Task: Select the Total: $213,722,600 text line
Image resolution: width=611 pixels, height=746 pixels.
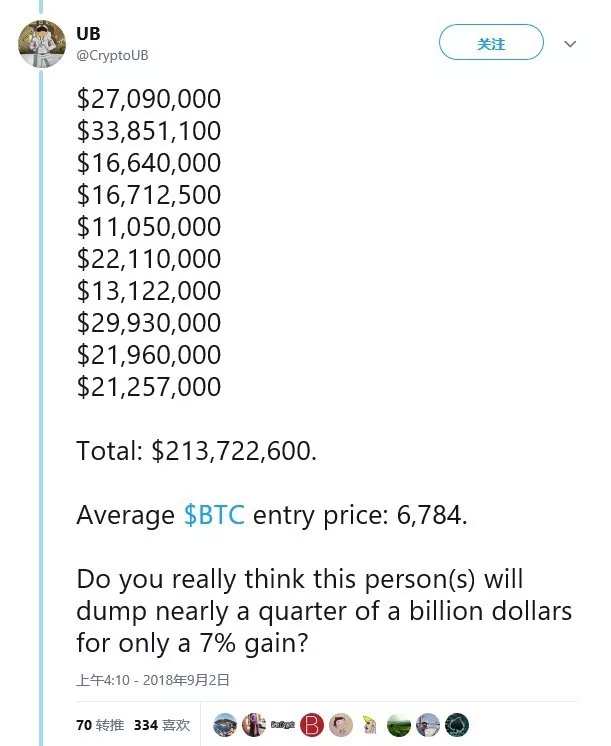Action: click(x=197, y=451)
